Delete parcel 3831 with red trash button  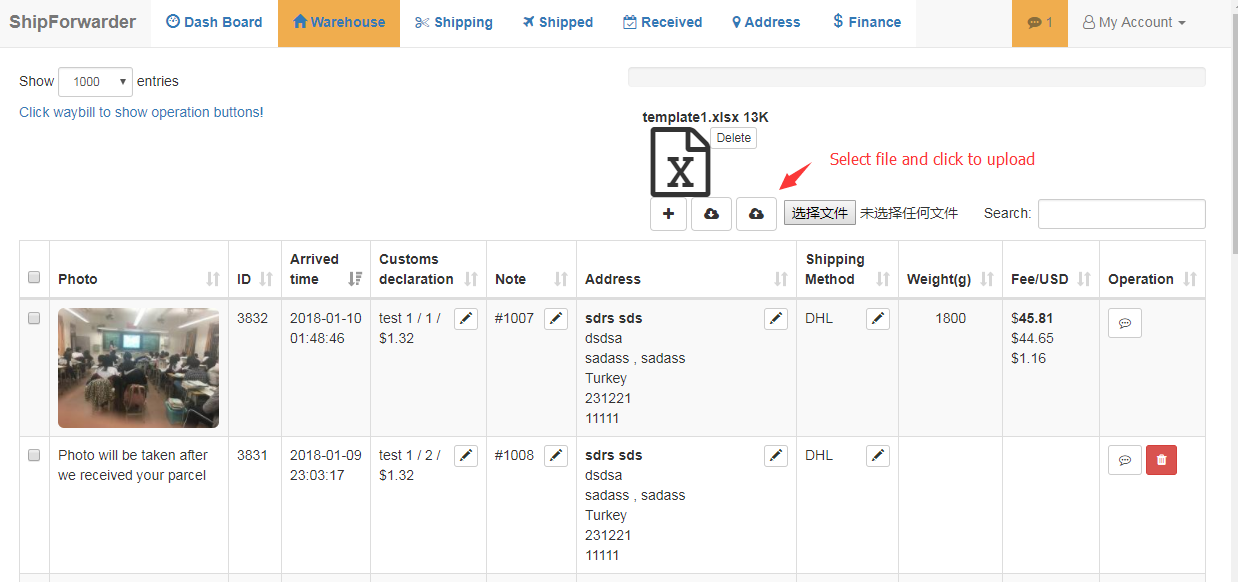pyautogui.click(x=1161, y=460)
